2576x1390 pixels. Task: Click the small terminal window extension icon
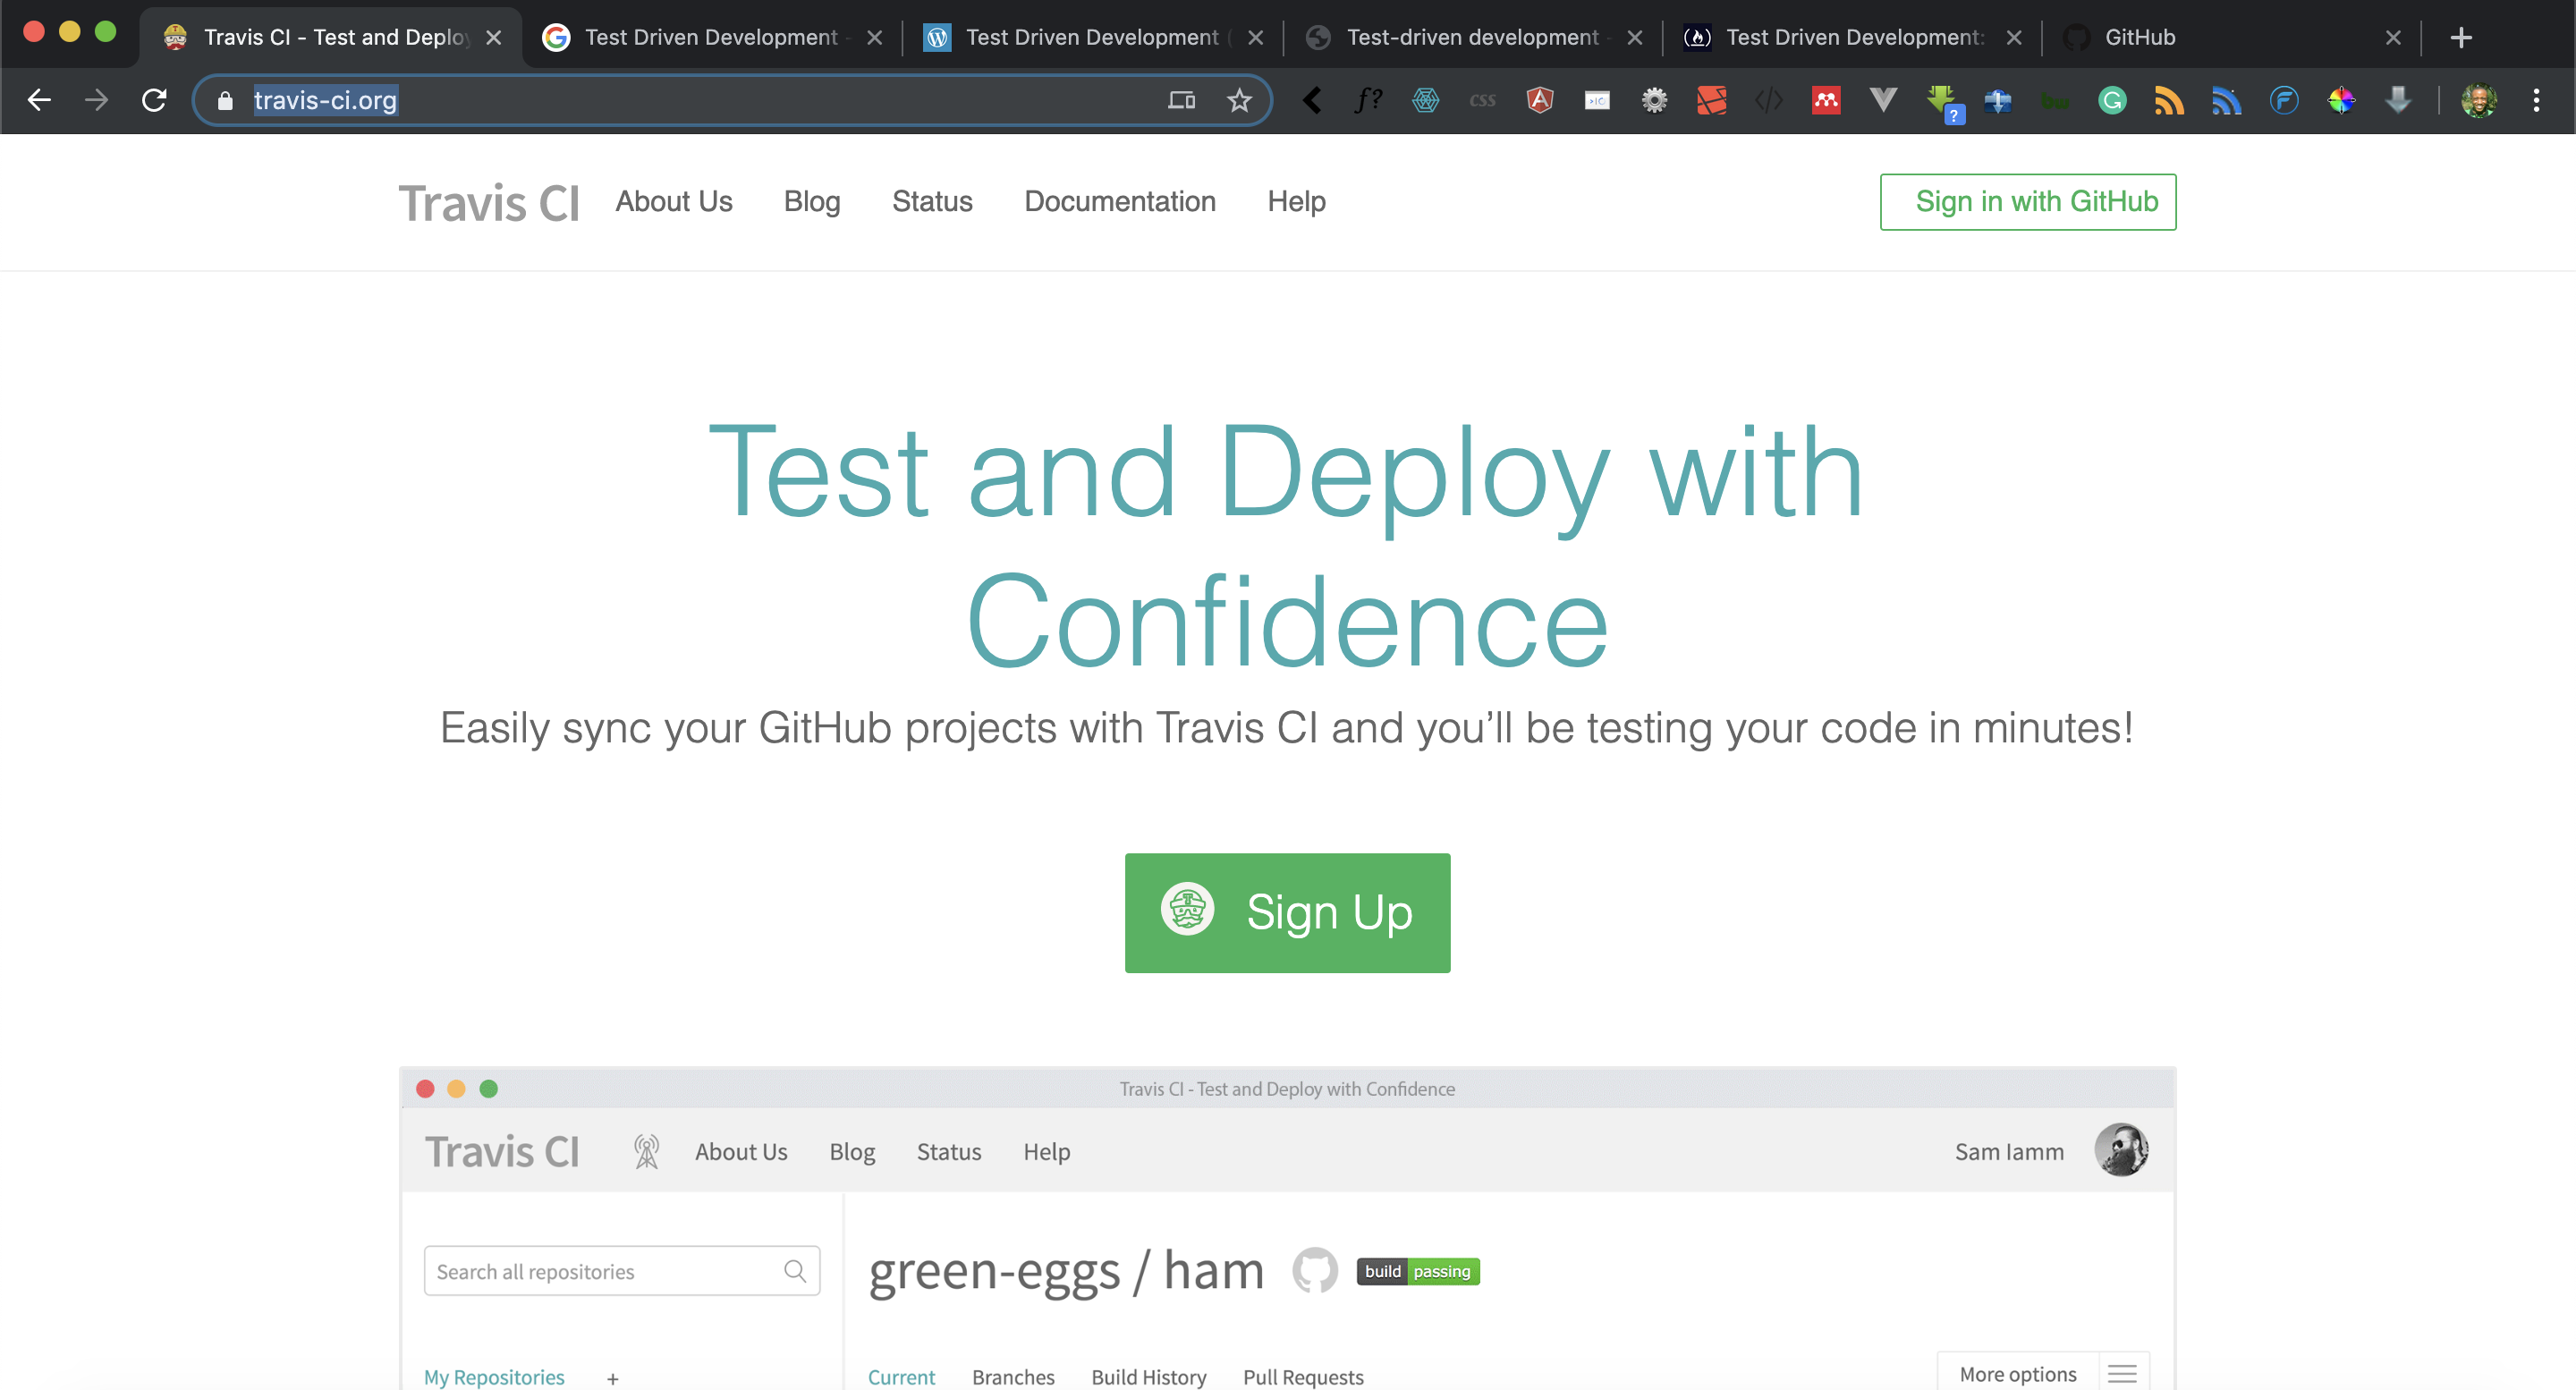pos(1597,100)
